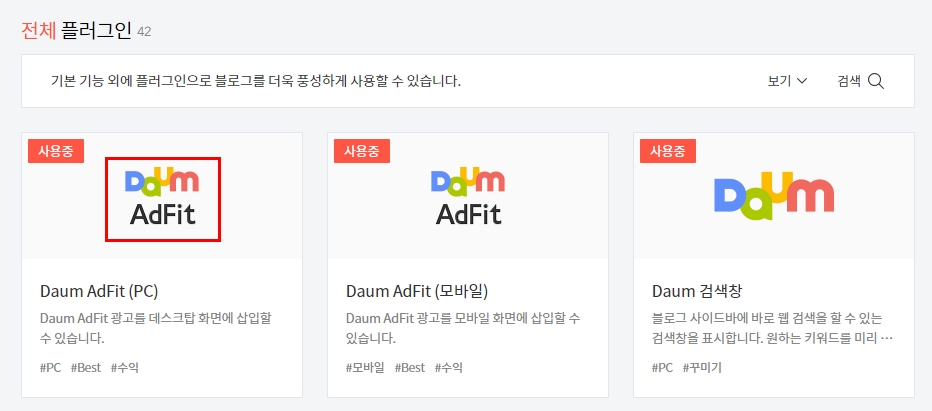Click the 전체 플러그인 heading
932x411 pixels.
[76, 30]
